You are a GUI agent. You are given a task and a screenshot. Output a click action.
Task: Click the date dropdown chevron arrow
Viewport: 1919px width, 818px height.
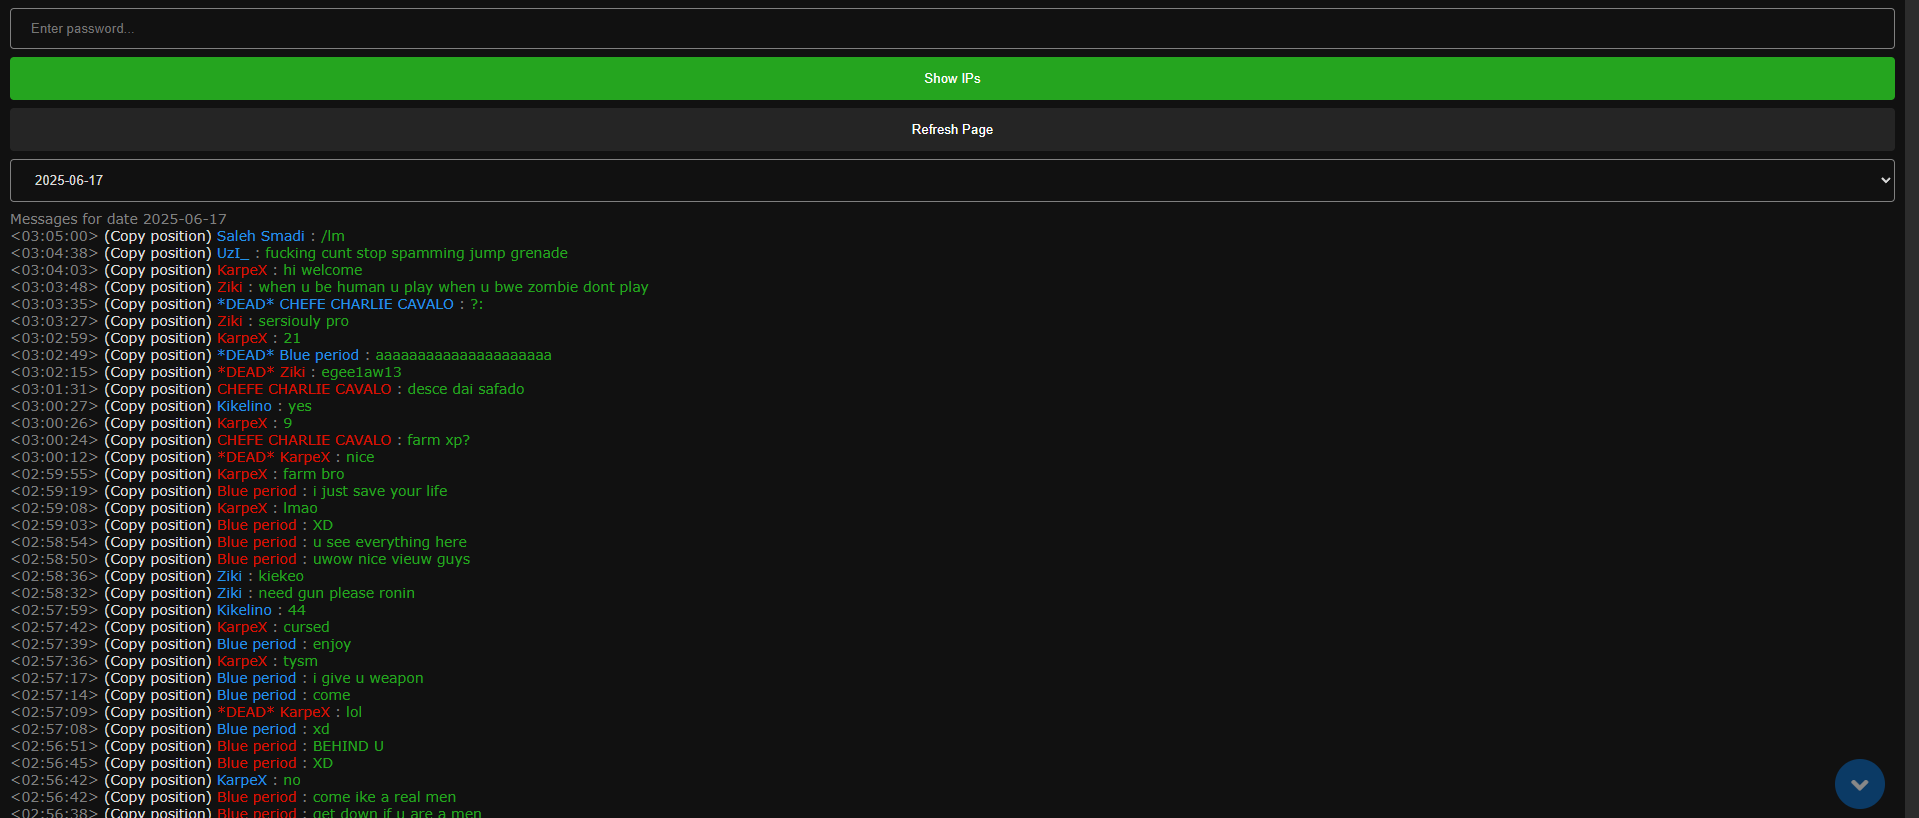tap(1885, 181)
